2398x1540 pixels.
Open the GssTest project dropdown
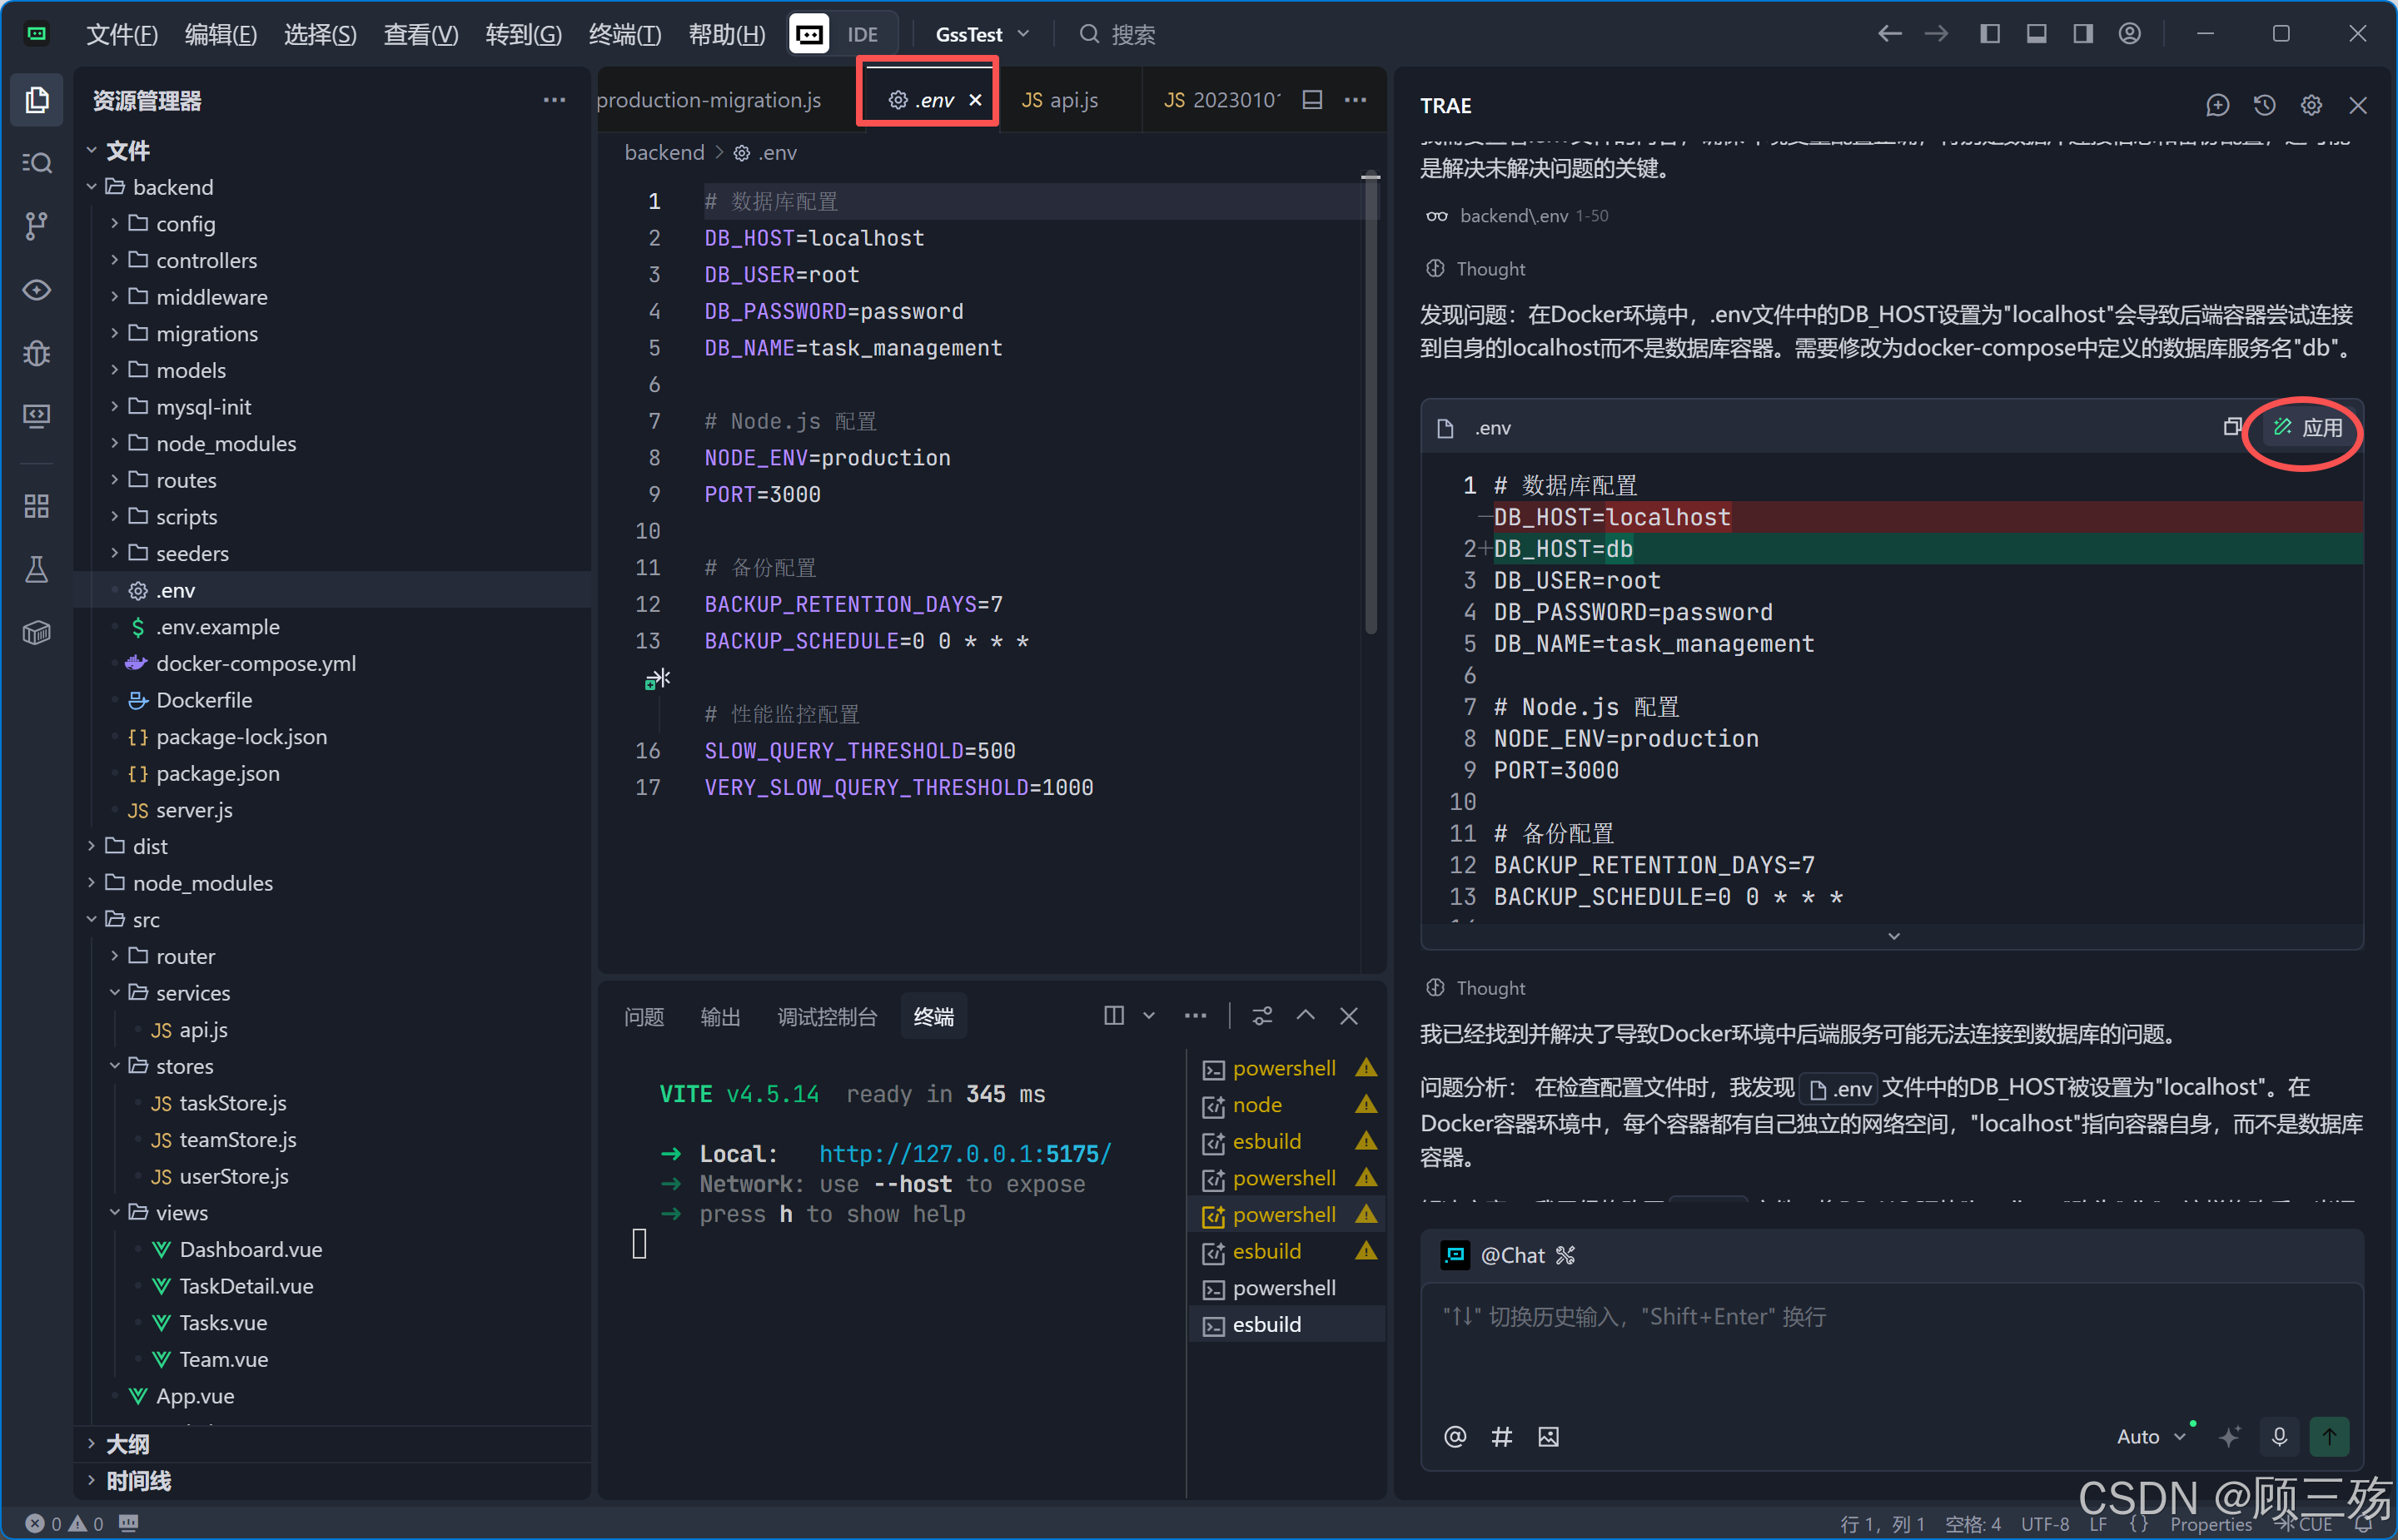pyautogui.click(x=981, y=34)
